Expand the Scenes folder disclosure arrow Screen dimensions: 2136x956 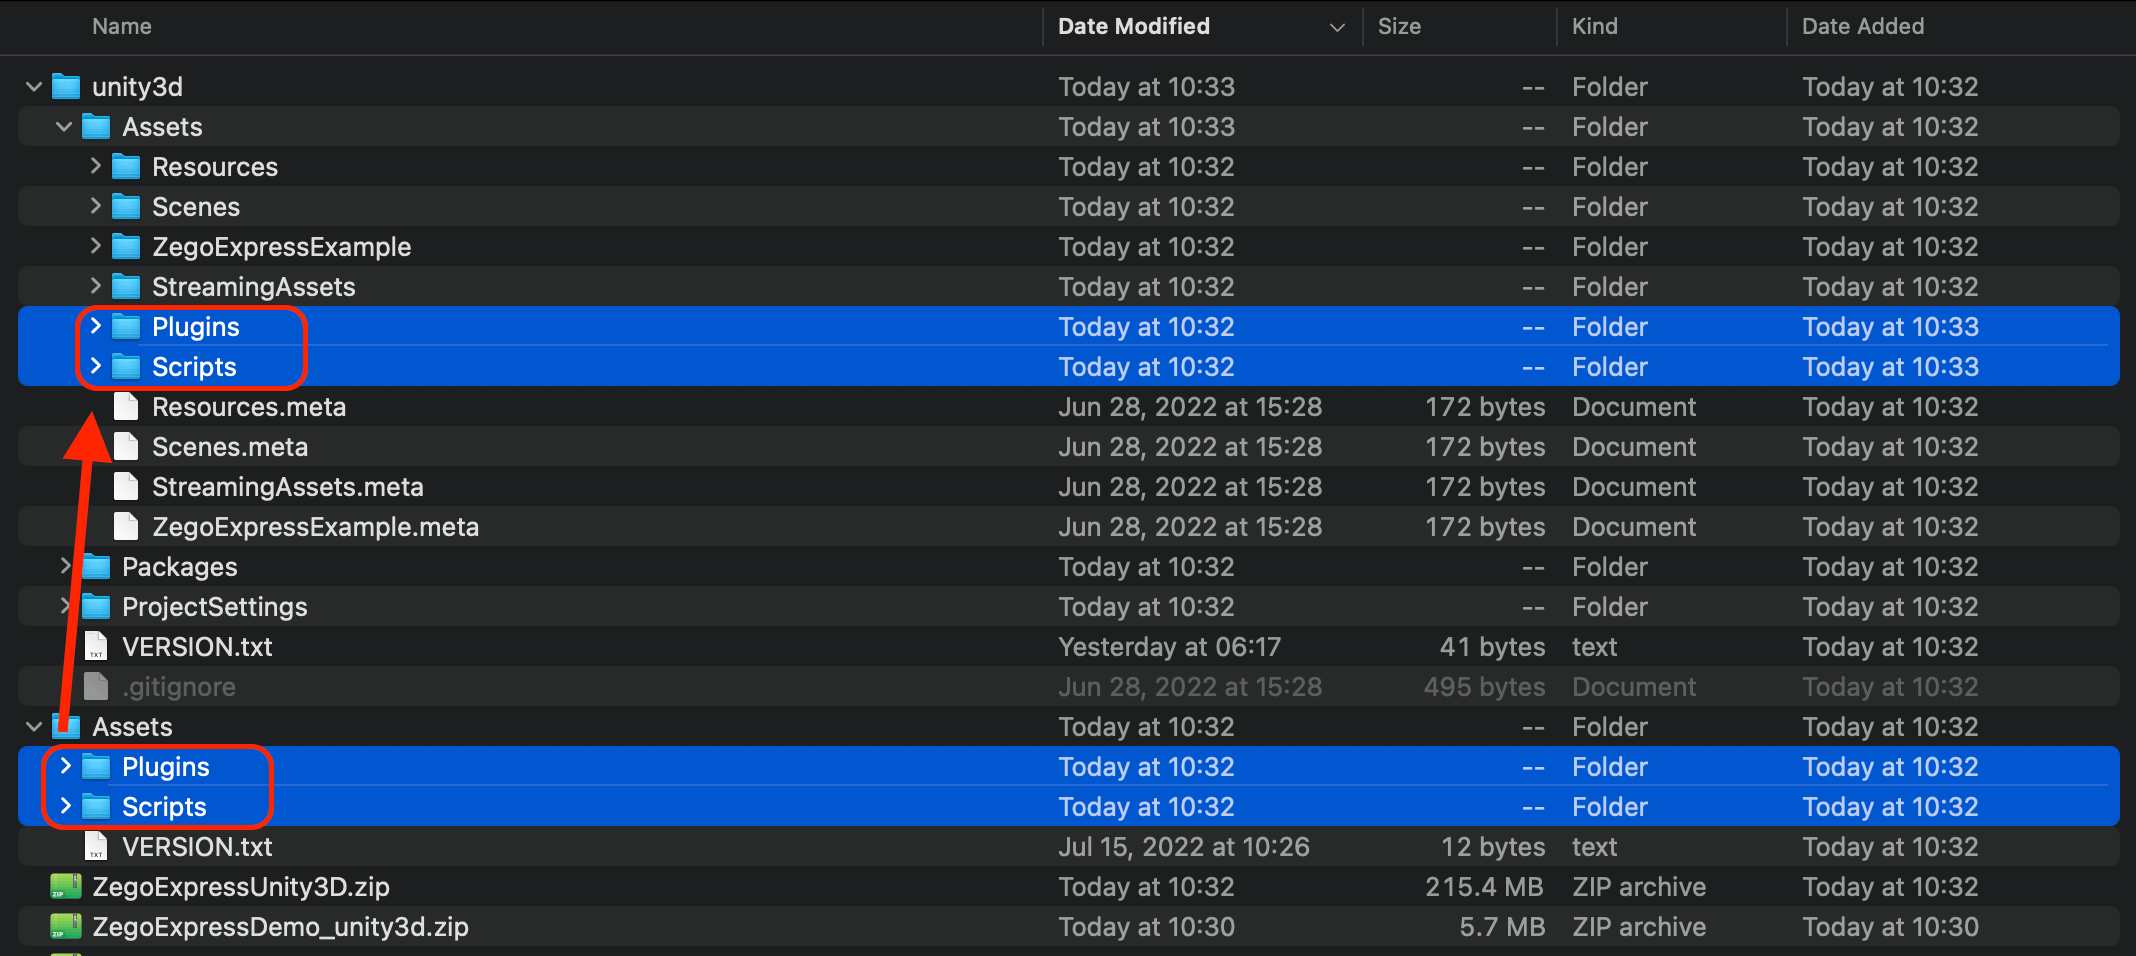(x=96, y=206)
